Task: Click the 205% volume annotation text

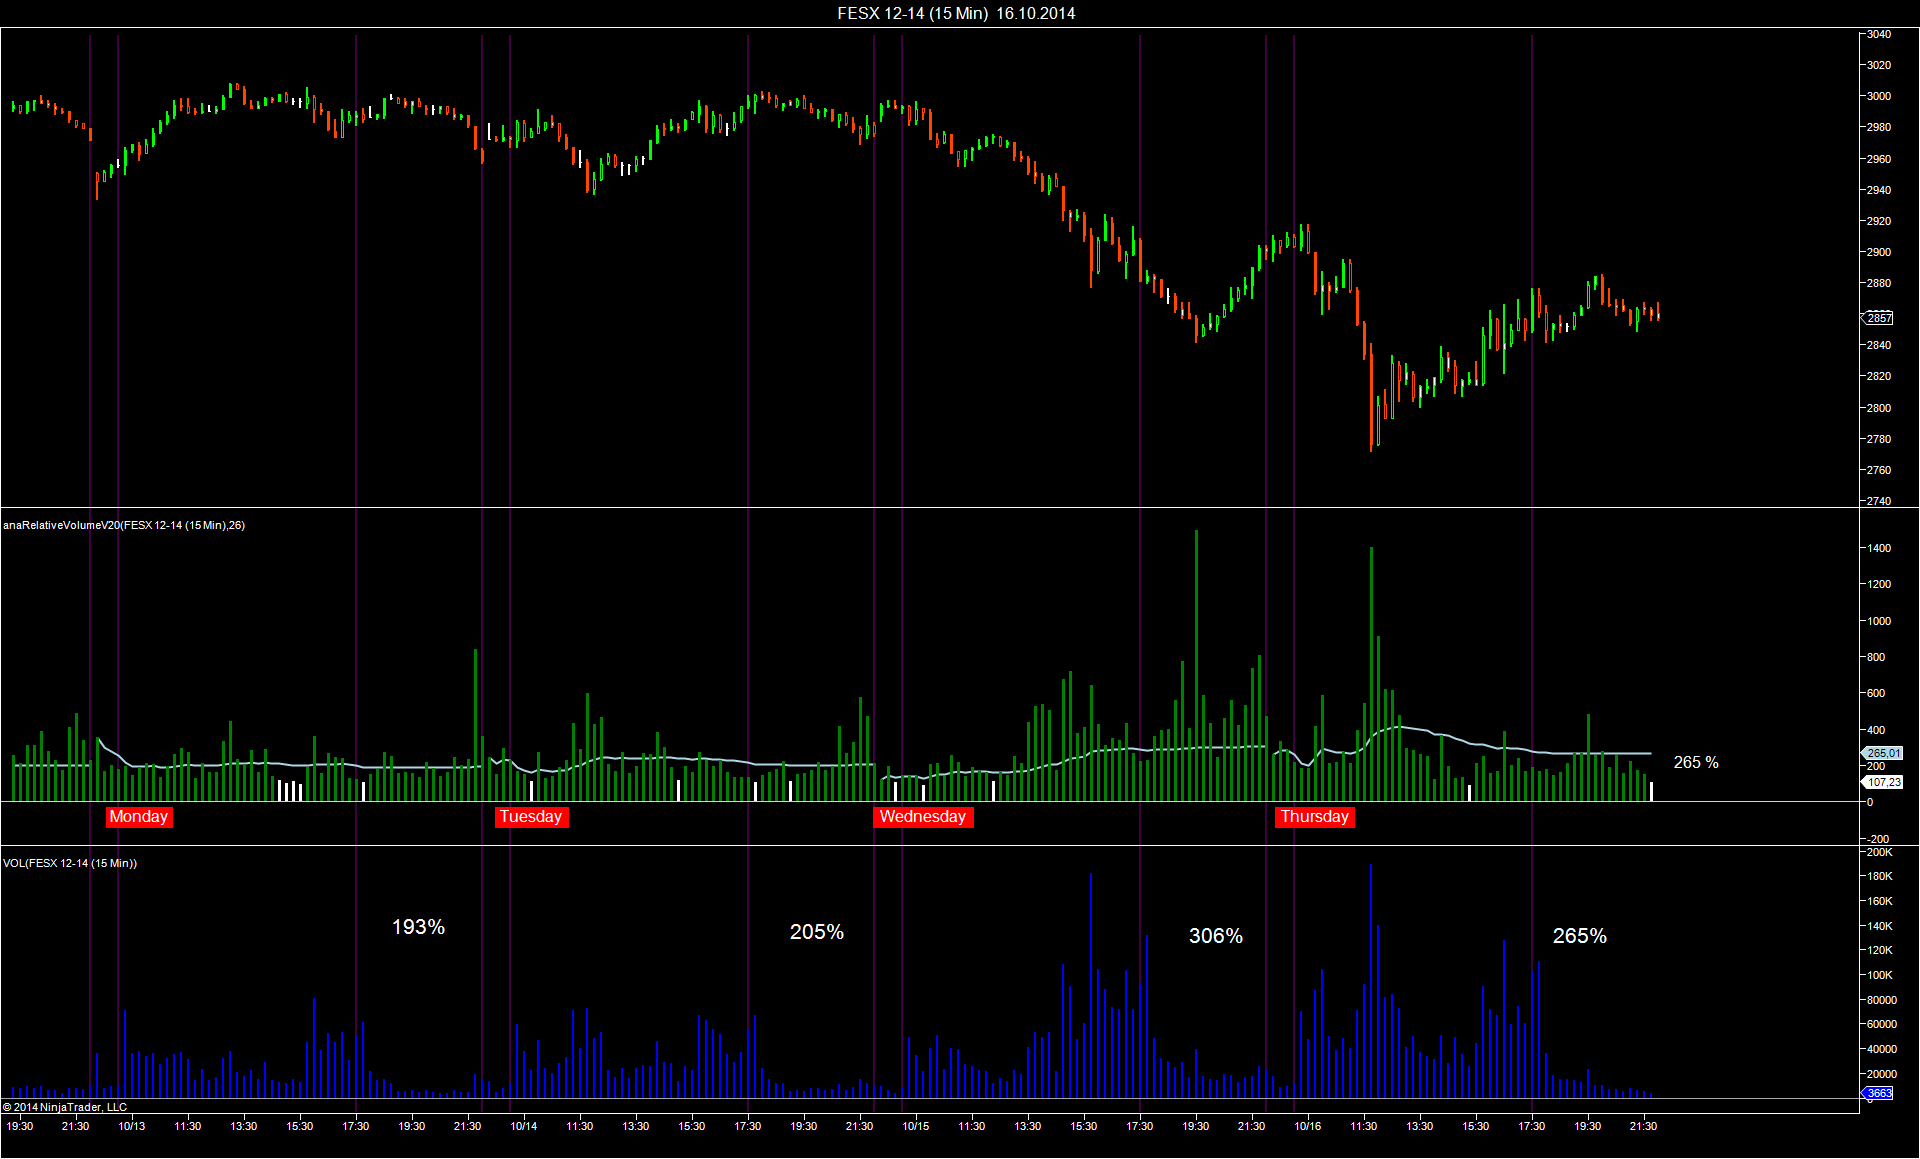Action: (x=817, y=932)
